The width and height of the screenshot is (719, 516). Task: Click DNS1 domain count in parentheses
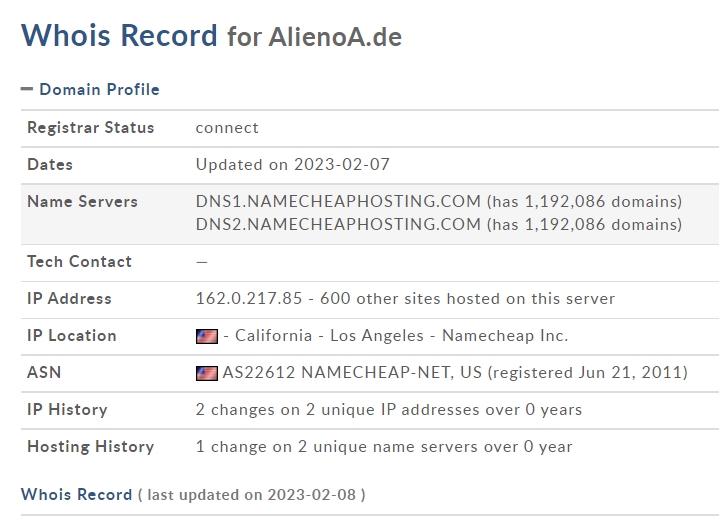pyautogui.click(x=584, y=201)
